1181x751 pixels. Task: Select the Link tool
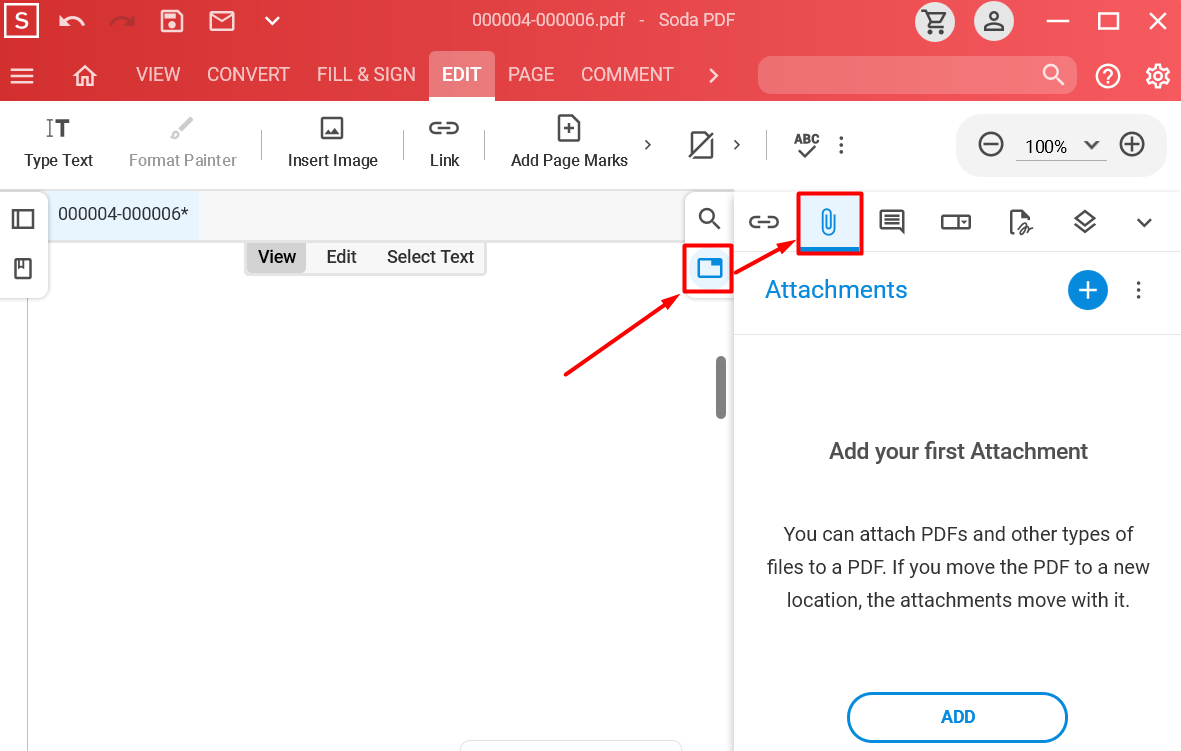coord(443,143)
